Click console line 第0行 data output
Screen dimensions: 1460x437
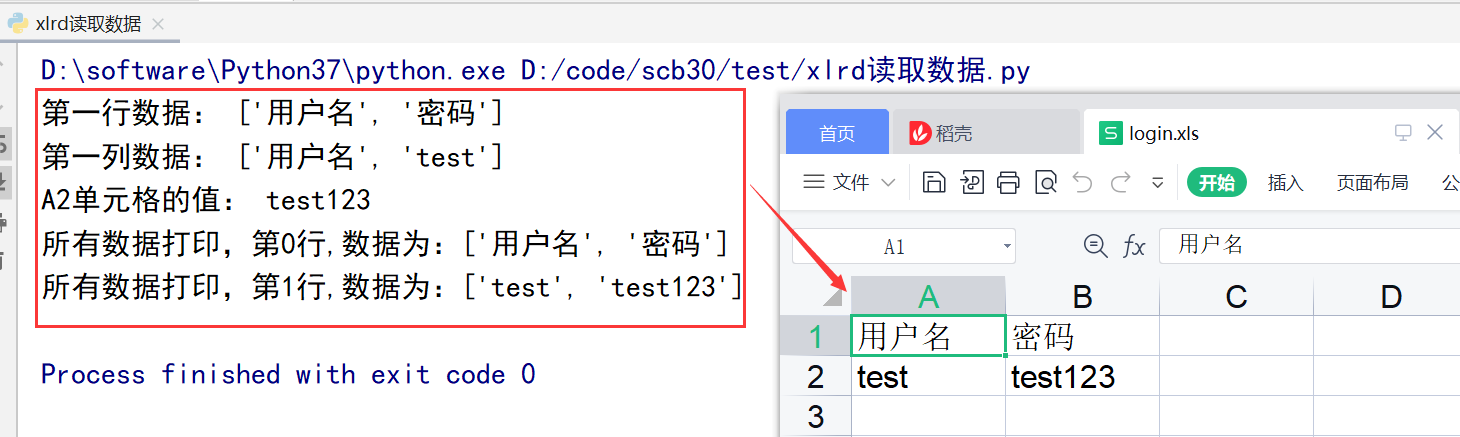pos(385,245)
